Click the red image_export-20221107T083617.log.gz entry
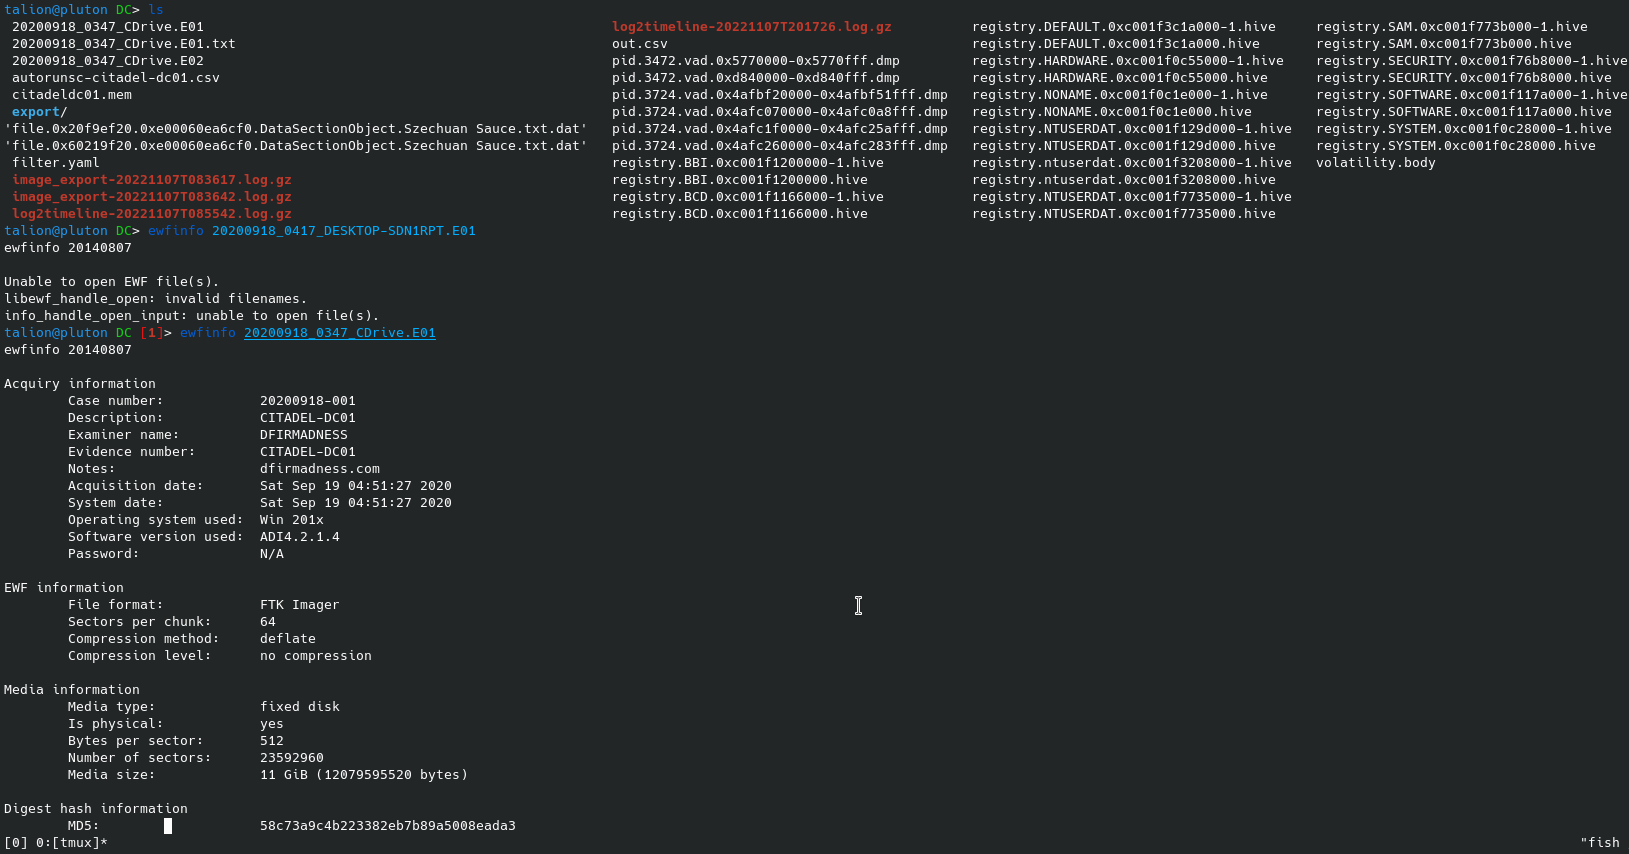The image size is (1629, 854). [x=151, y=180]
